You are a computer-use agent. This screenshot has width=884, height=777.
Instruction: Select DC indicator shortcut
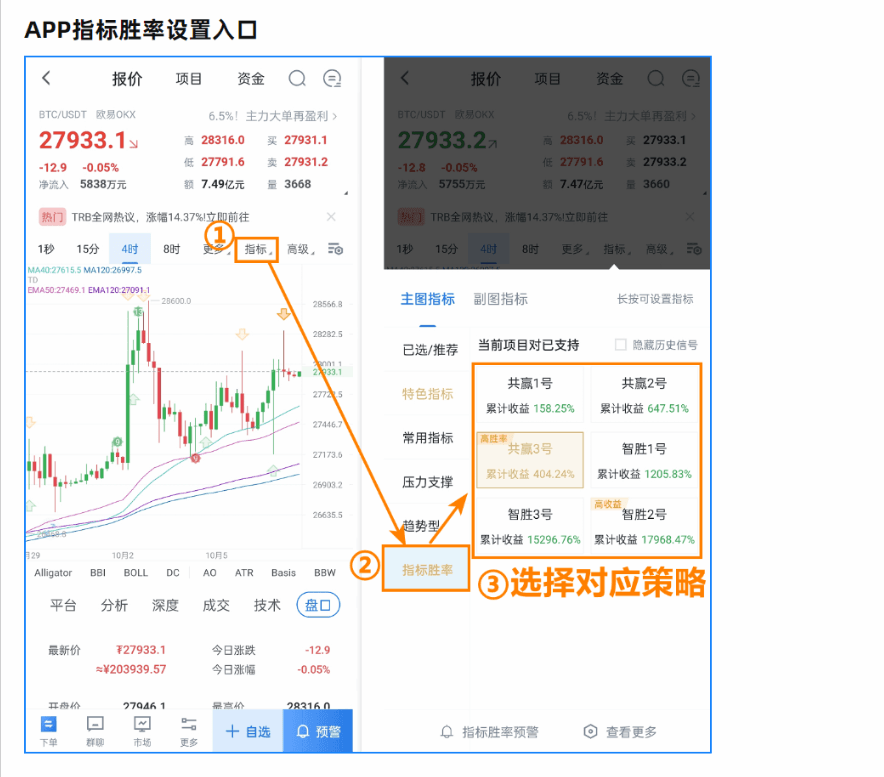click(x=173, y=572)
